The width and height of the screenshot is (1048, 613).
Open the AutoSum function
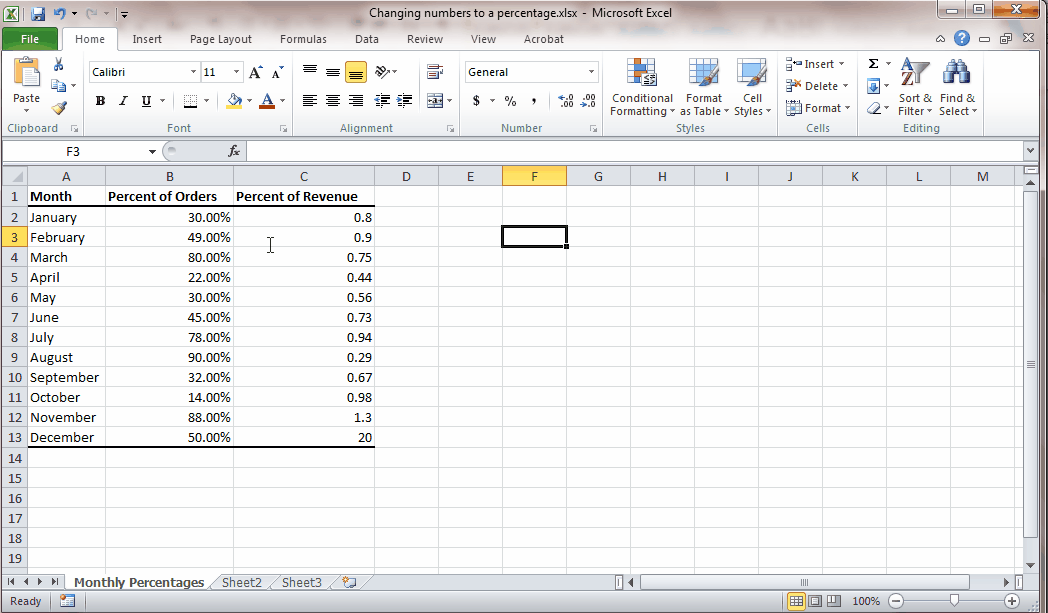point(873,63)
